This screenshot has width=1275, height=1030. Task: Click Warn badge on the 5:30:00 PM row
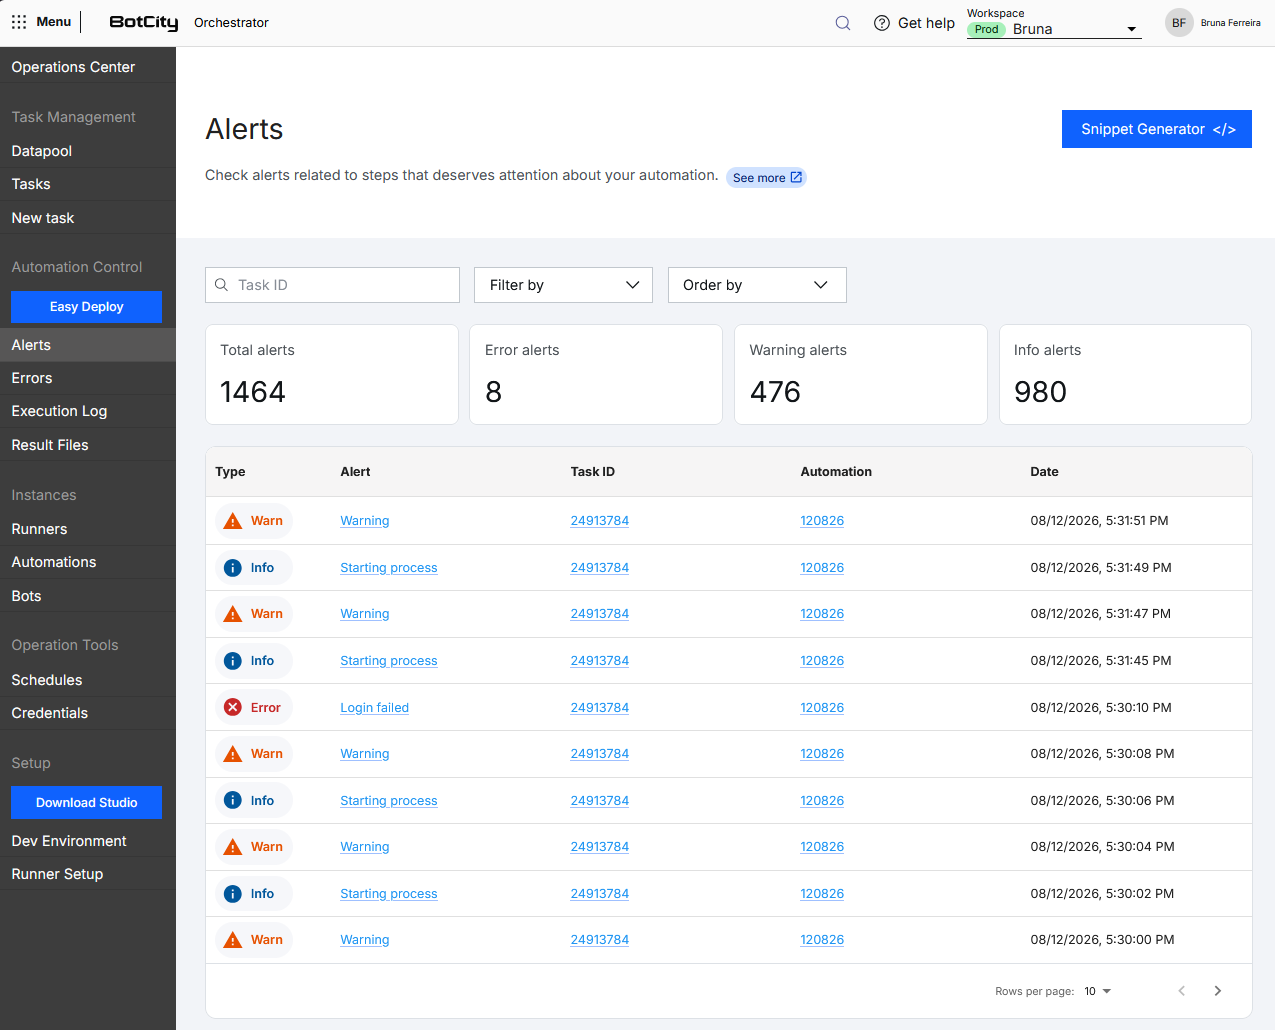point(254,940)
